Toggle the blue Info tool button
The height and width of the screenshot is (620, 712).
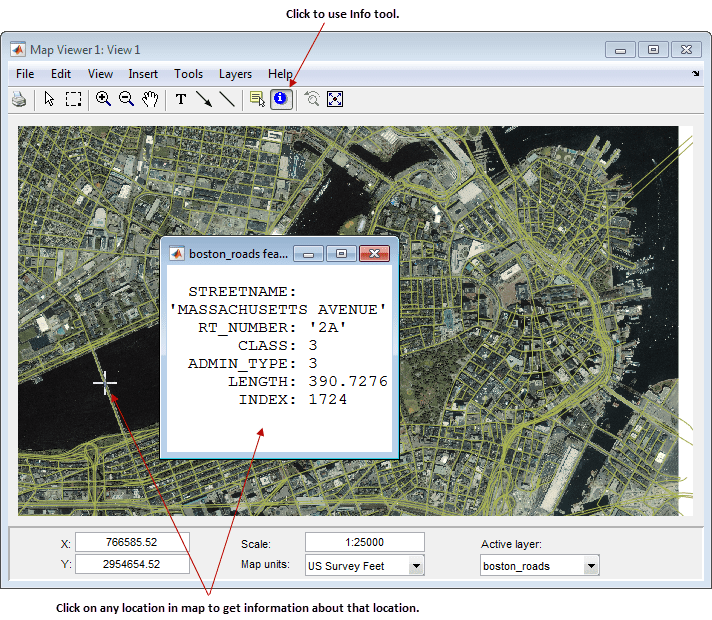(x=281, y=99)
